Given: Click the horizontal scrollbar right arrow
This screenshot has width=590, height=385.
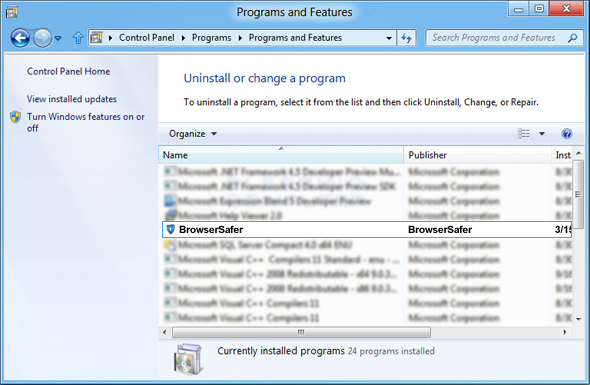Looking at the screenshot, I should click(565, 332).
